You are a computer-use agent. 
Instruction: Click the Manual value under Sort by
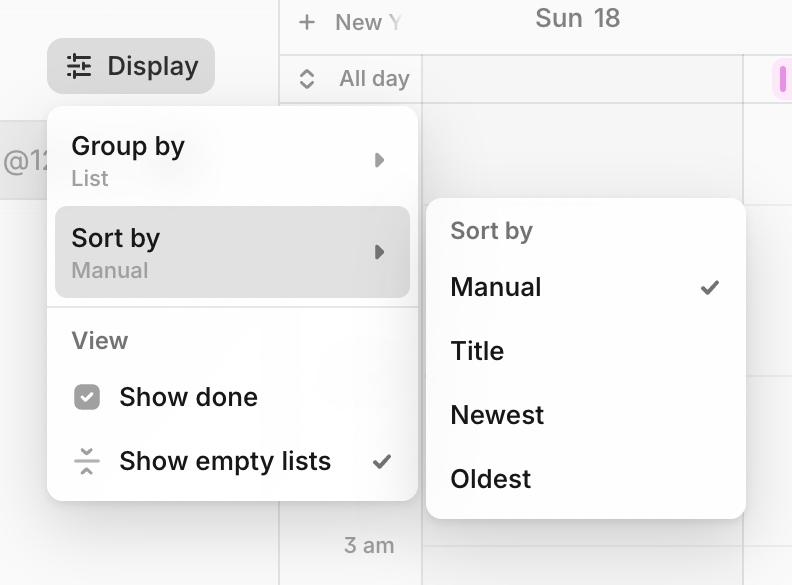[x=110, y=270]
